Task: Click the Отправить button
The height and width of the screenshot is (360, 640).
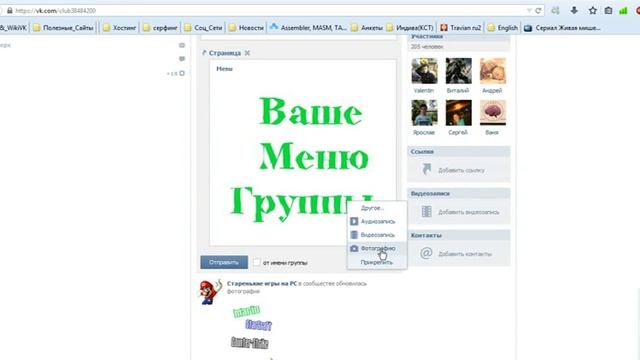Action: click(x=224, y=262)
